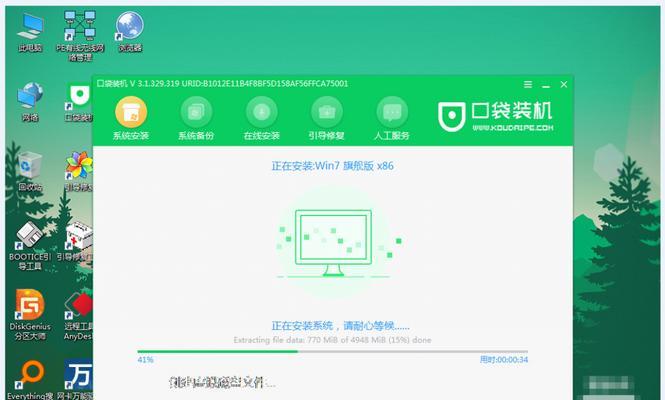665x400 pixels.
Task: Open the AnyDesk remote tool icon
Action: click(x=78, y=316)
